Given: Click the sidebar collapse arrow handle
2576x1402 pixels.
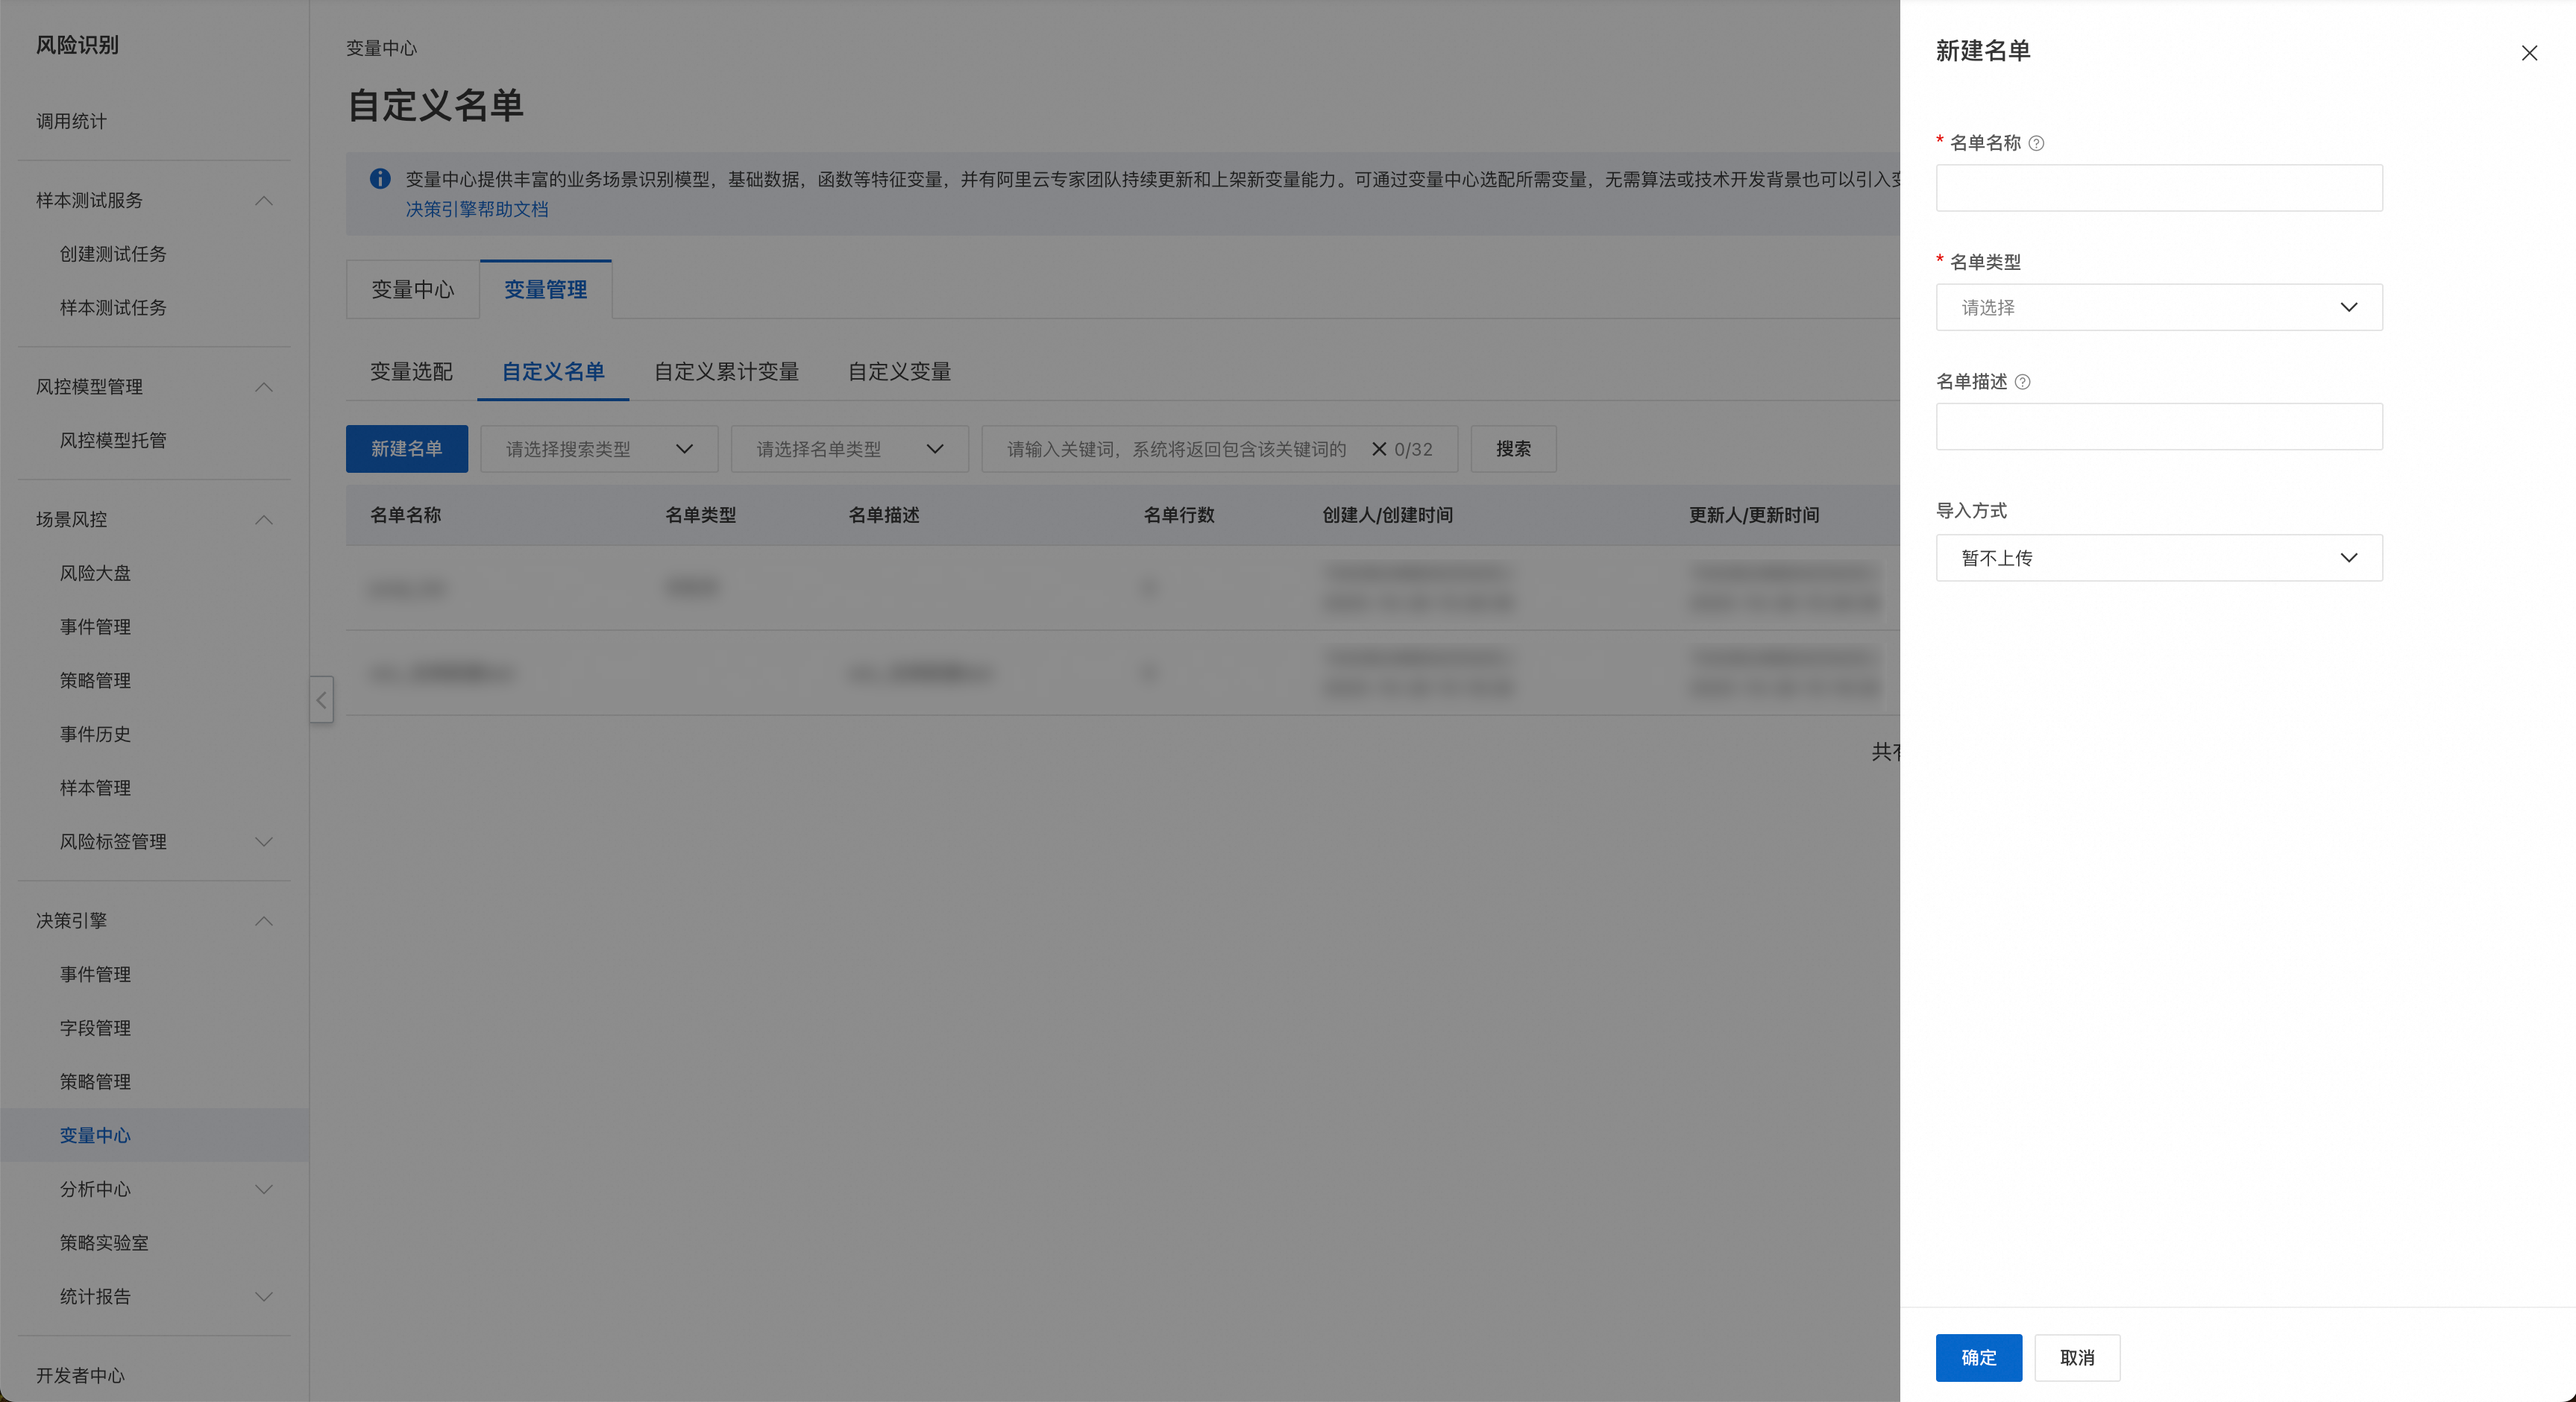Looking at the screenshot, I should tap(321, 700).
